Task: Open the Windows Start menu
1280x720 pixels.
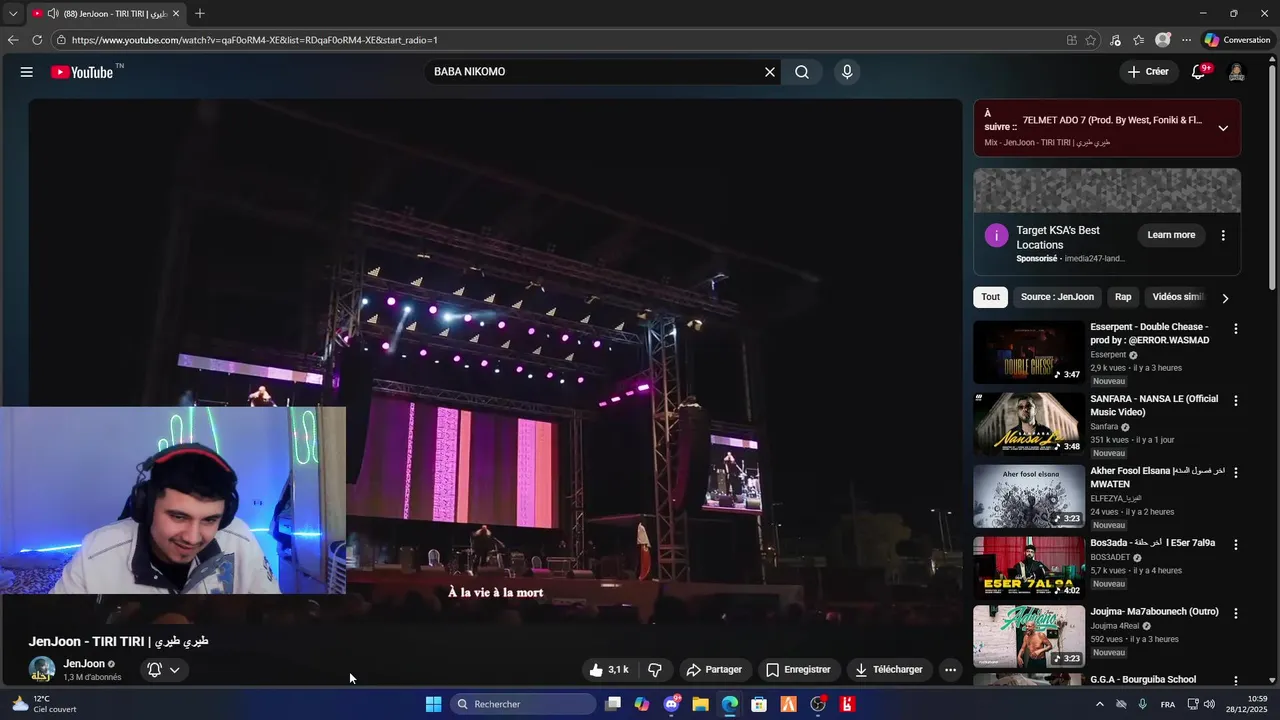Action: (433, 704)
